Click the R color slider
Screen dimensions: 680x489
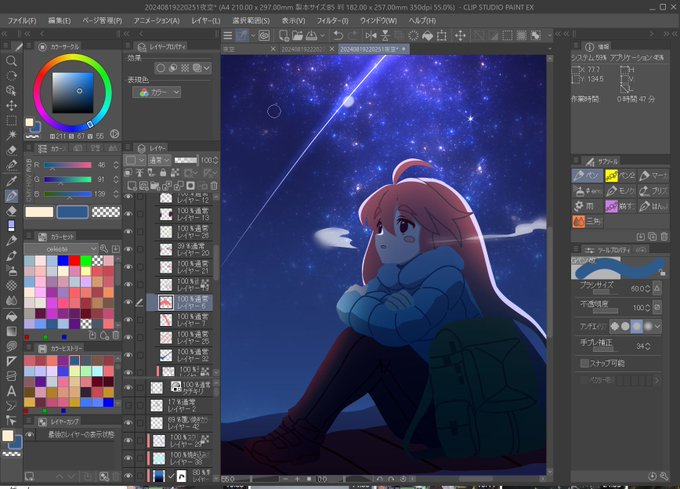pos(68,165)
